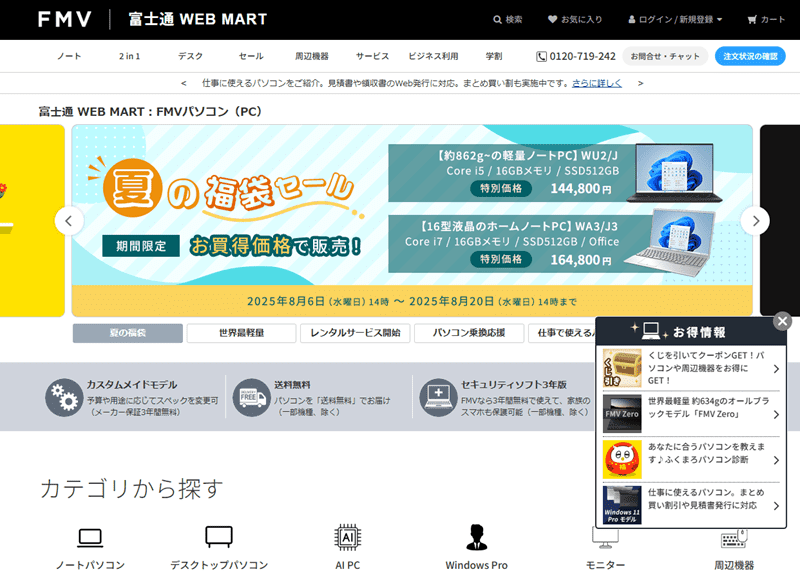Open the ふくまろ owl thumbnail
This screenshot has height=574, width=800.
pos(622,460)
